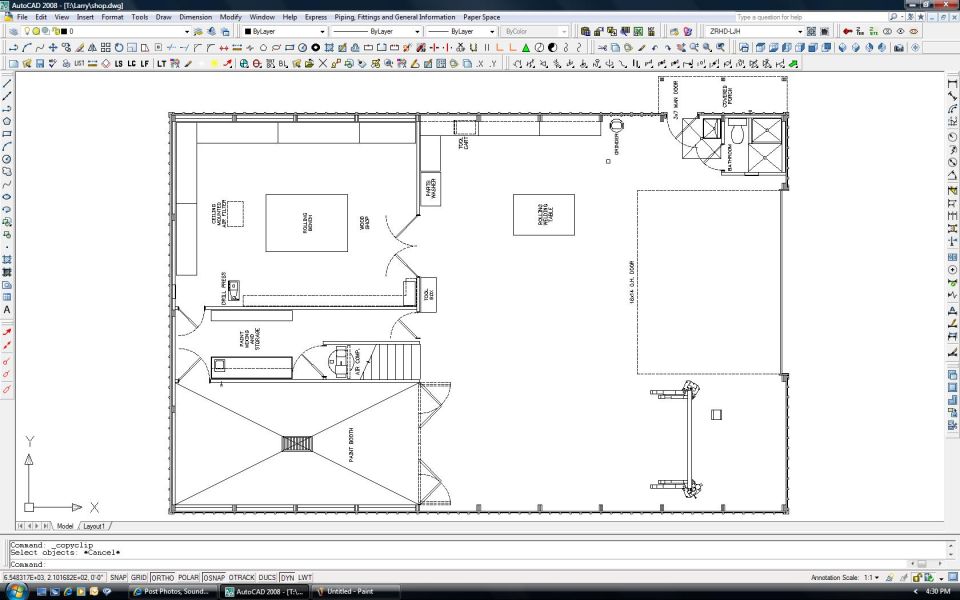Open the Dimension menu

tap(195, 17)
